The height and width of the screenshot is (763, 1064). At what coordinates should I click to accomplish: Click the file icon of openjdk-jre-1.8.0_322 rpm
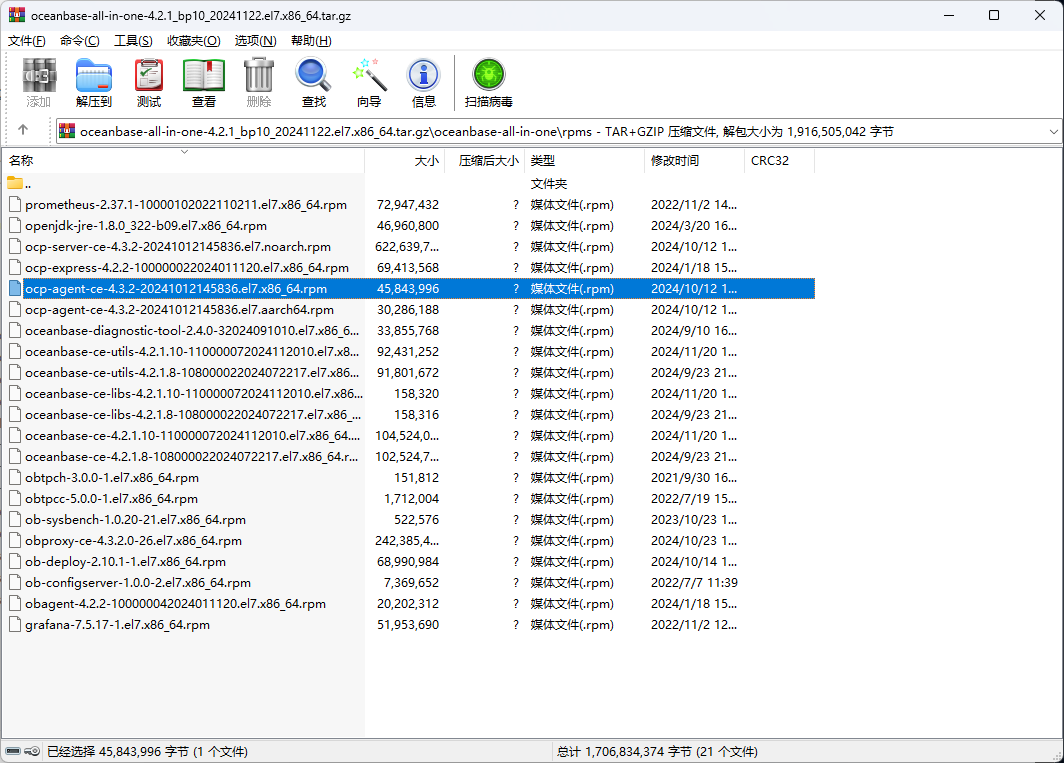click(15, 225)
